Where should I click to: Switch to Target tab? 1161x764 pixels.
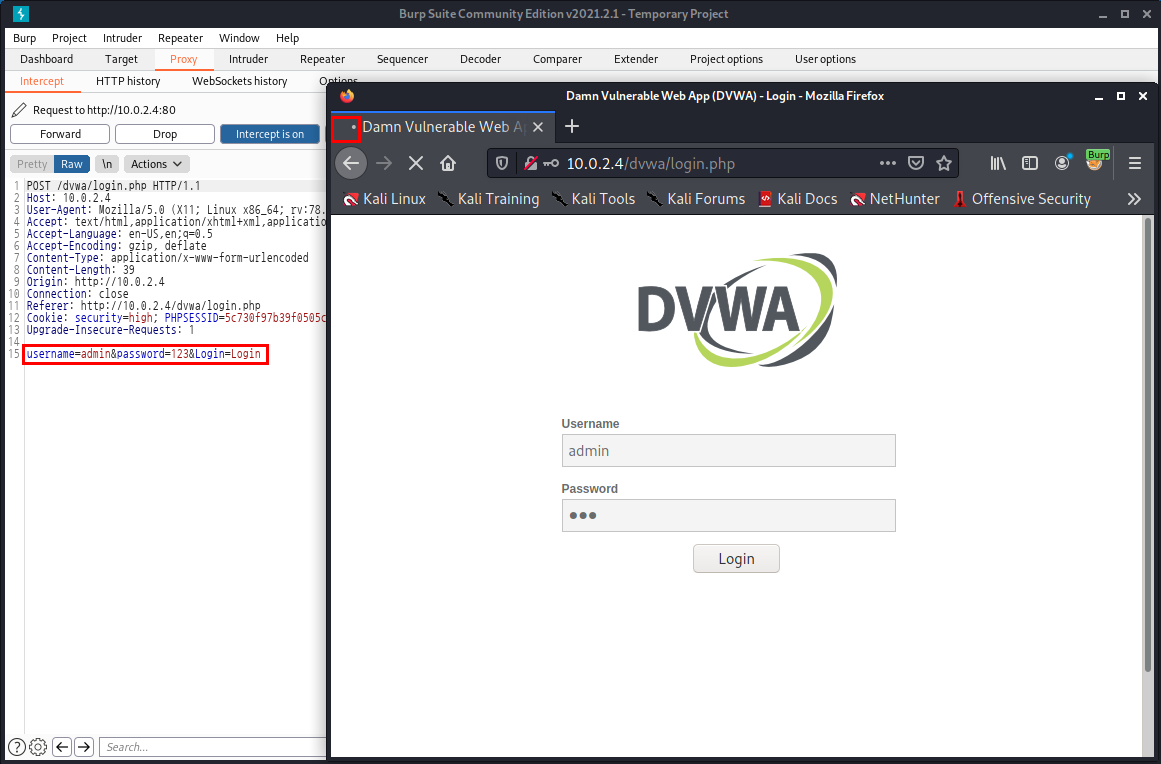point(121,59)
